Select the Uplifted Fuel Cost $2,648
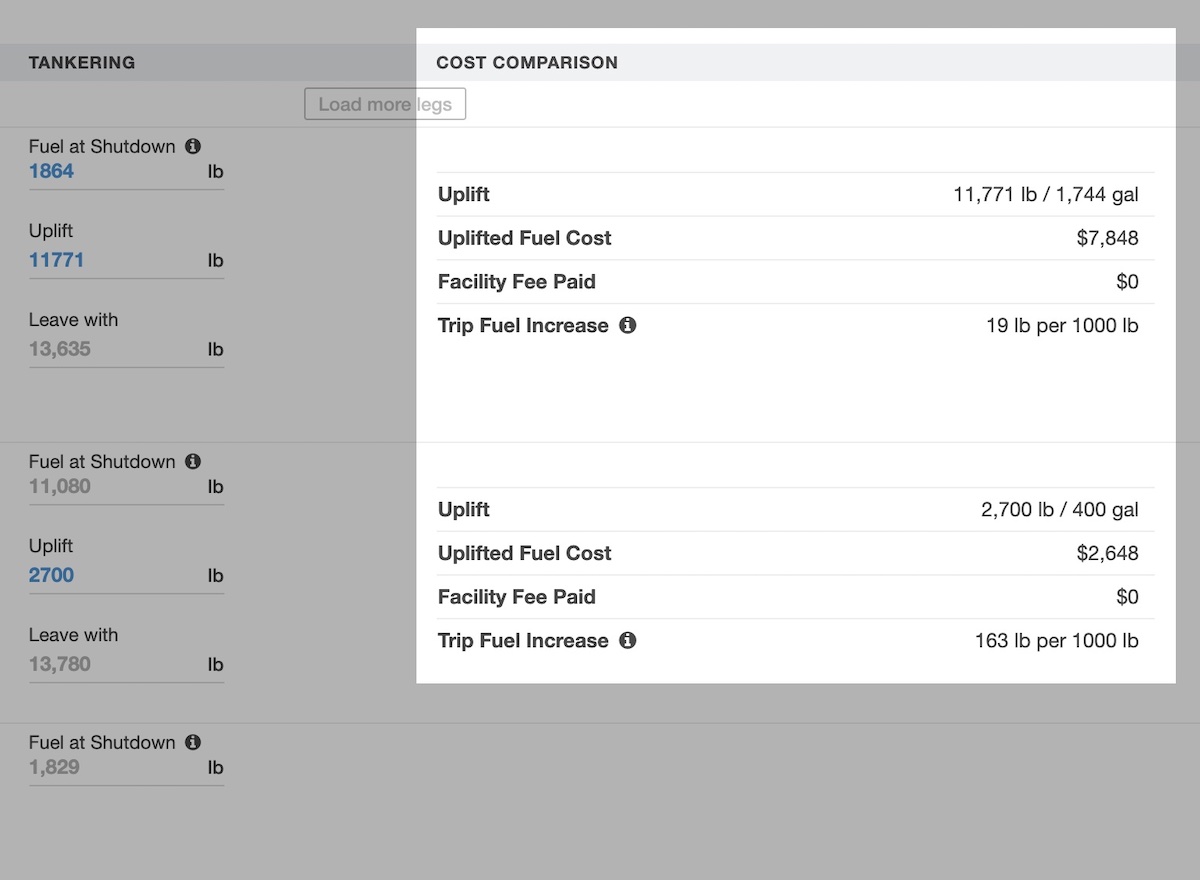The height and width of the screenshot is (880, 1200). pyautogui.click(x=1108, y=553)
